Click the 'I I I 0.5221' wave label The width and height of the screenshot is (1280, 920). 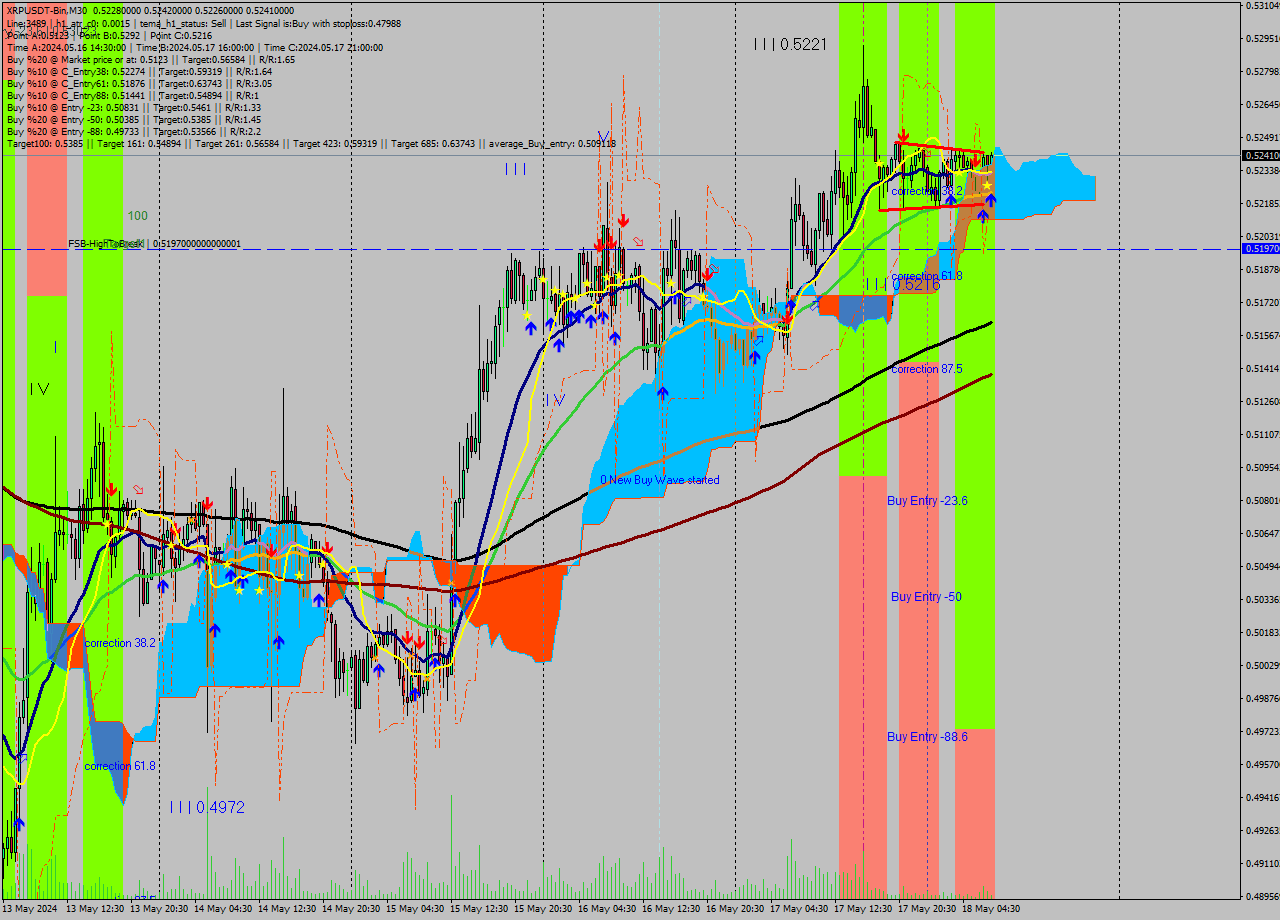tap(791, 44)
